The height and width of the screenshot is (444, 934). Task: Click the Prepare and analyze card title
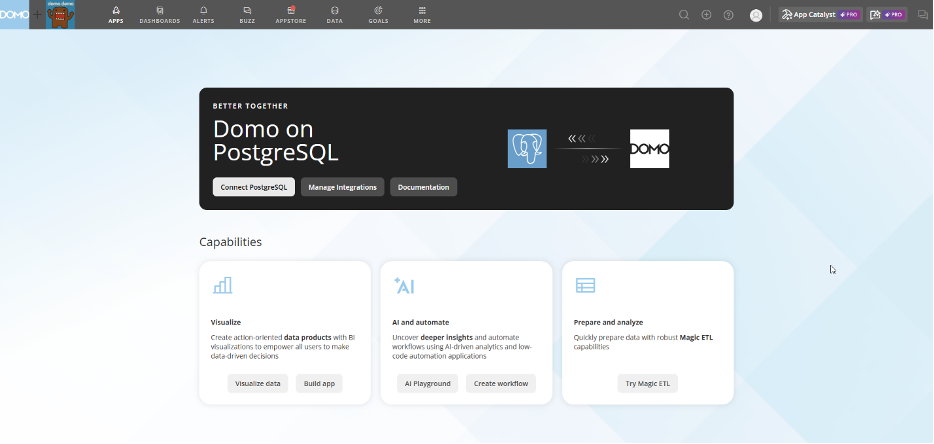click(608, 322)
